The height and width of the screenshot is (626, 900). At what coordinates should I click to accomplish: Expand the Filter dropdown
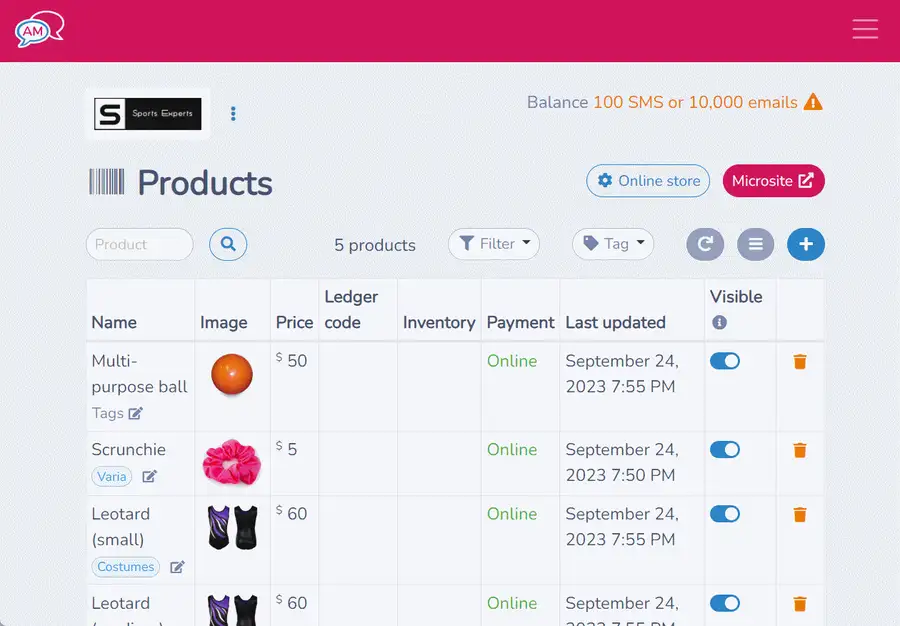tap(494, 244)
